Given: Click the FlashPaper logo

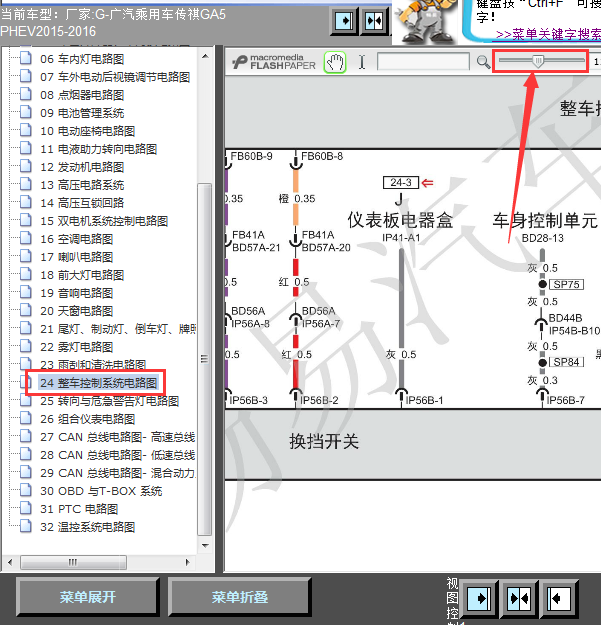Looking at the screenshot, I should click(x=274, y=62).
